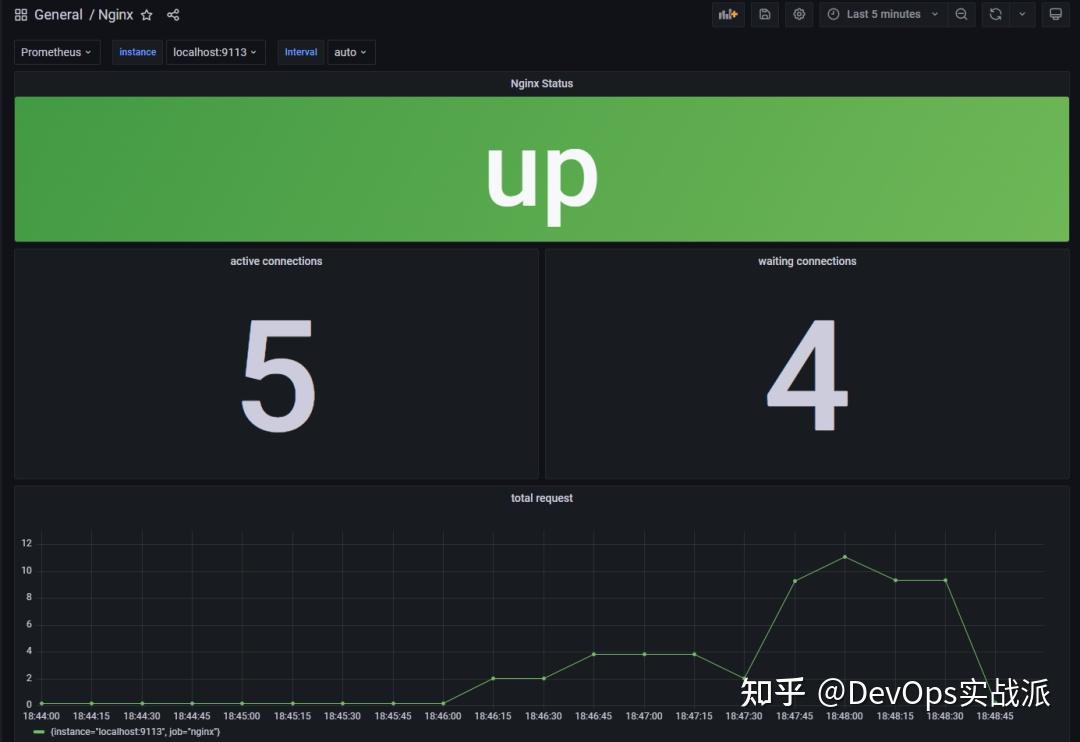The image size is (1080, 742).
Task: Cycle the TV view mode
Action: pos(1055,14)
